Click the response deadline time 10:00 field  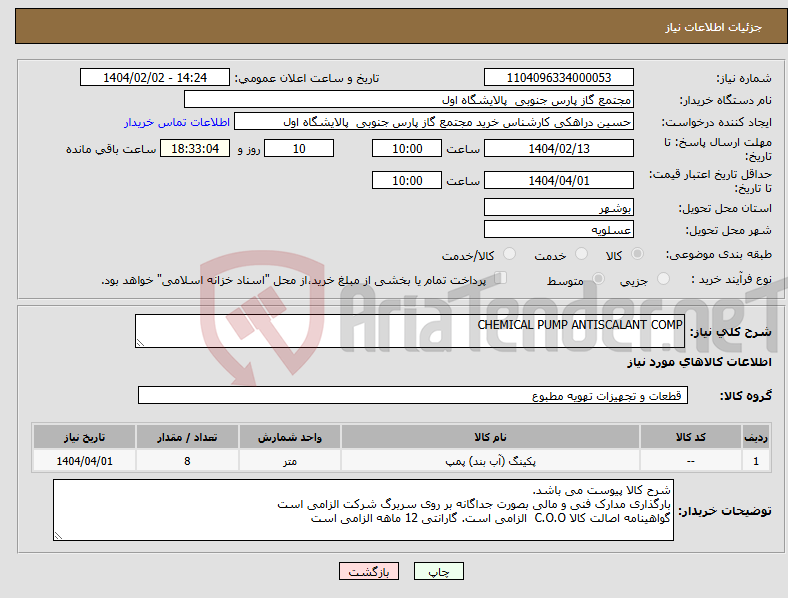coord(407,148)
